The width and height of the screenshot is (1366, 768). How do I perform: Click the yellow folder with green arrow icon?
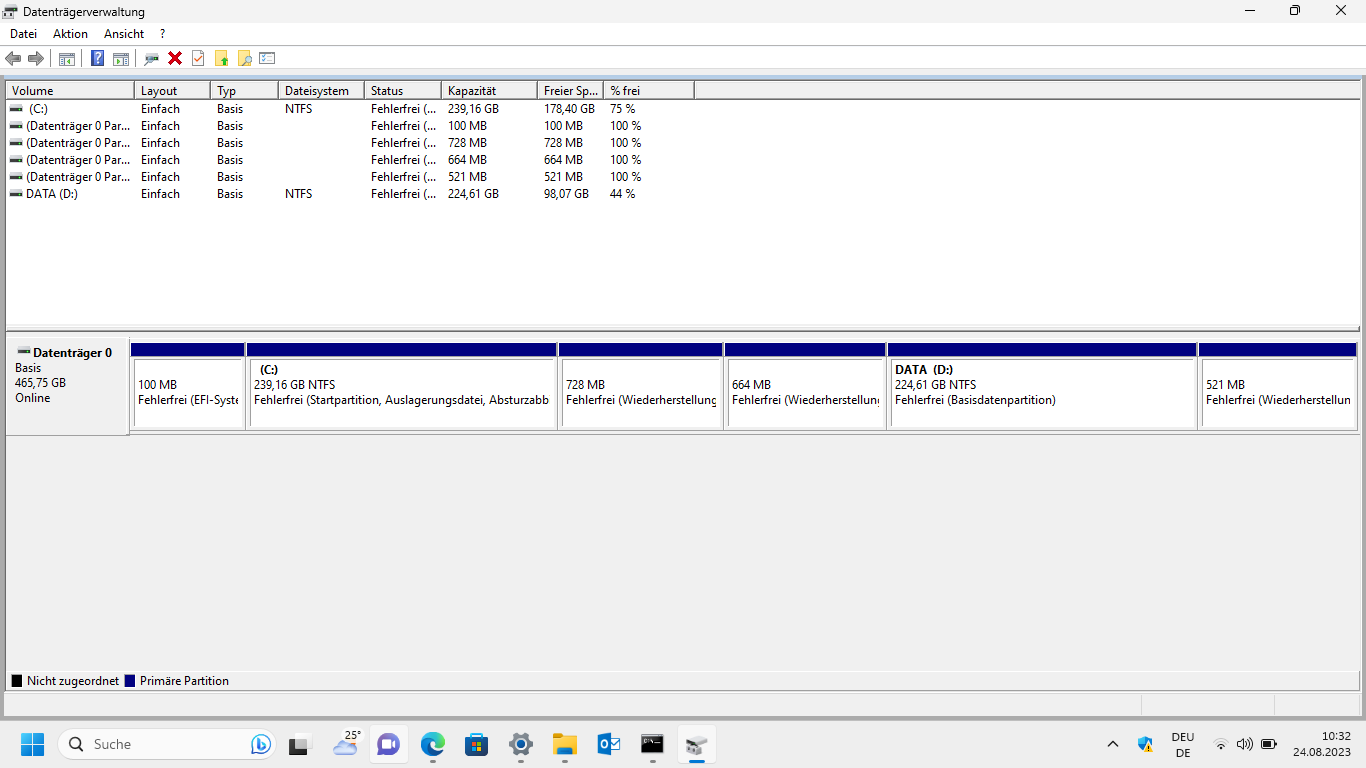pos(221,58)
